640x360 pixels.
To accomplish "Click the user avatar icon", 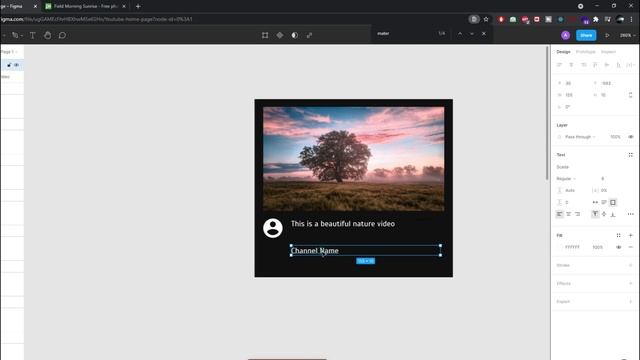I will 565,36.
